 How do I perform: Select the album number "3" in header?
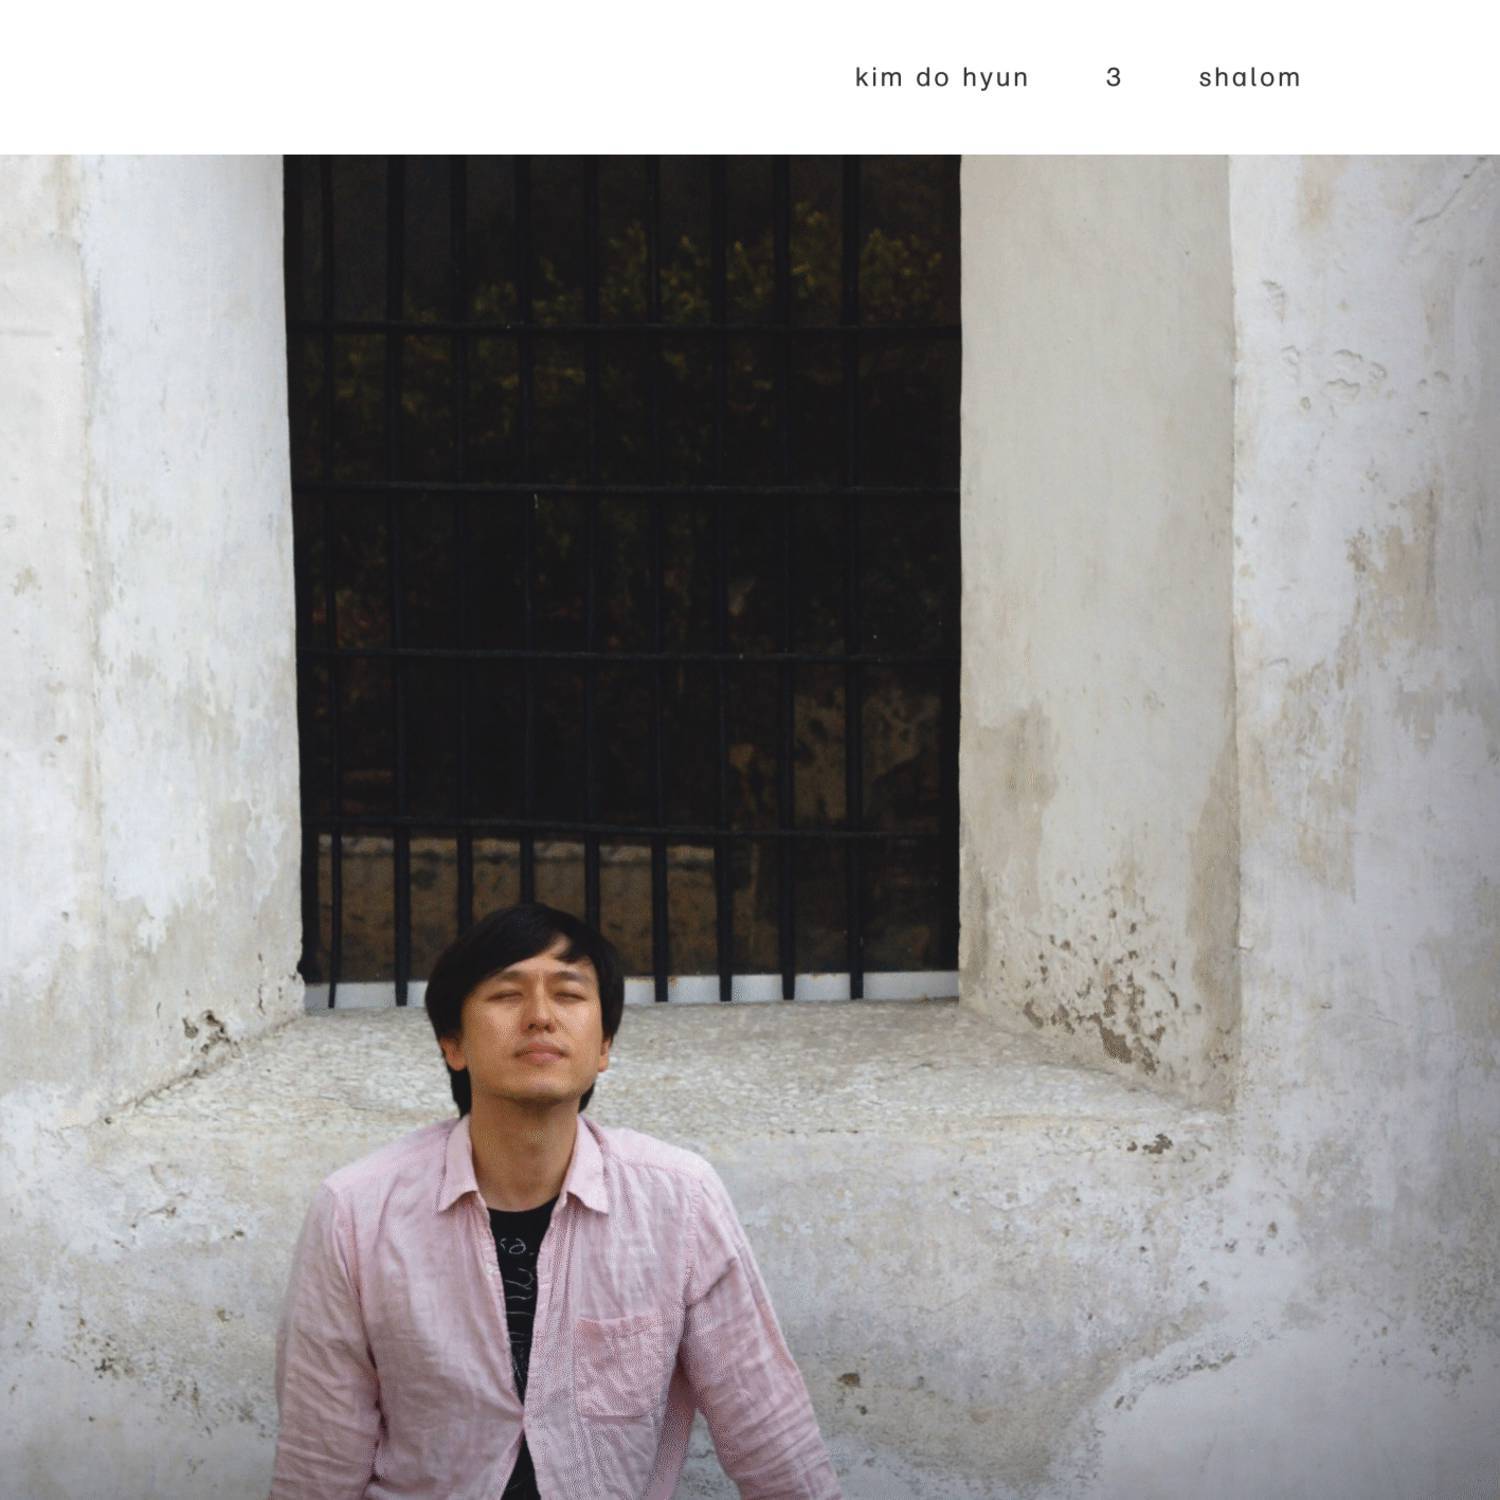tap(1114, 78)
